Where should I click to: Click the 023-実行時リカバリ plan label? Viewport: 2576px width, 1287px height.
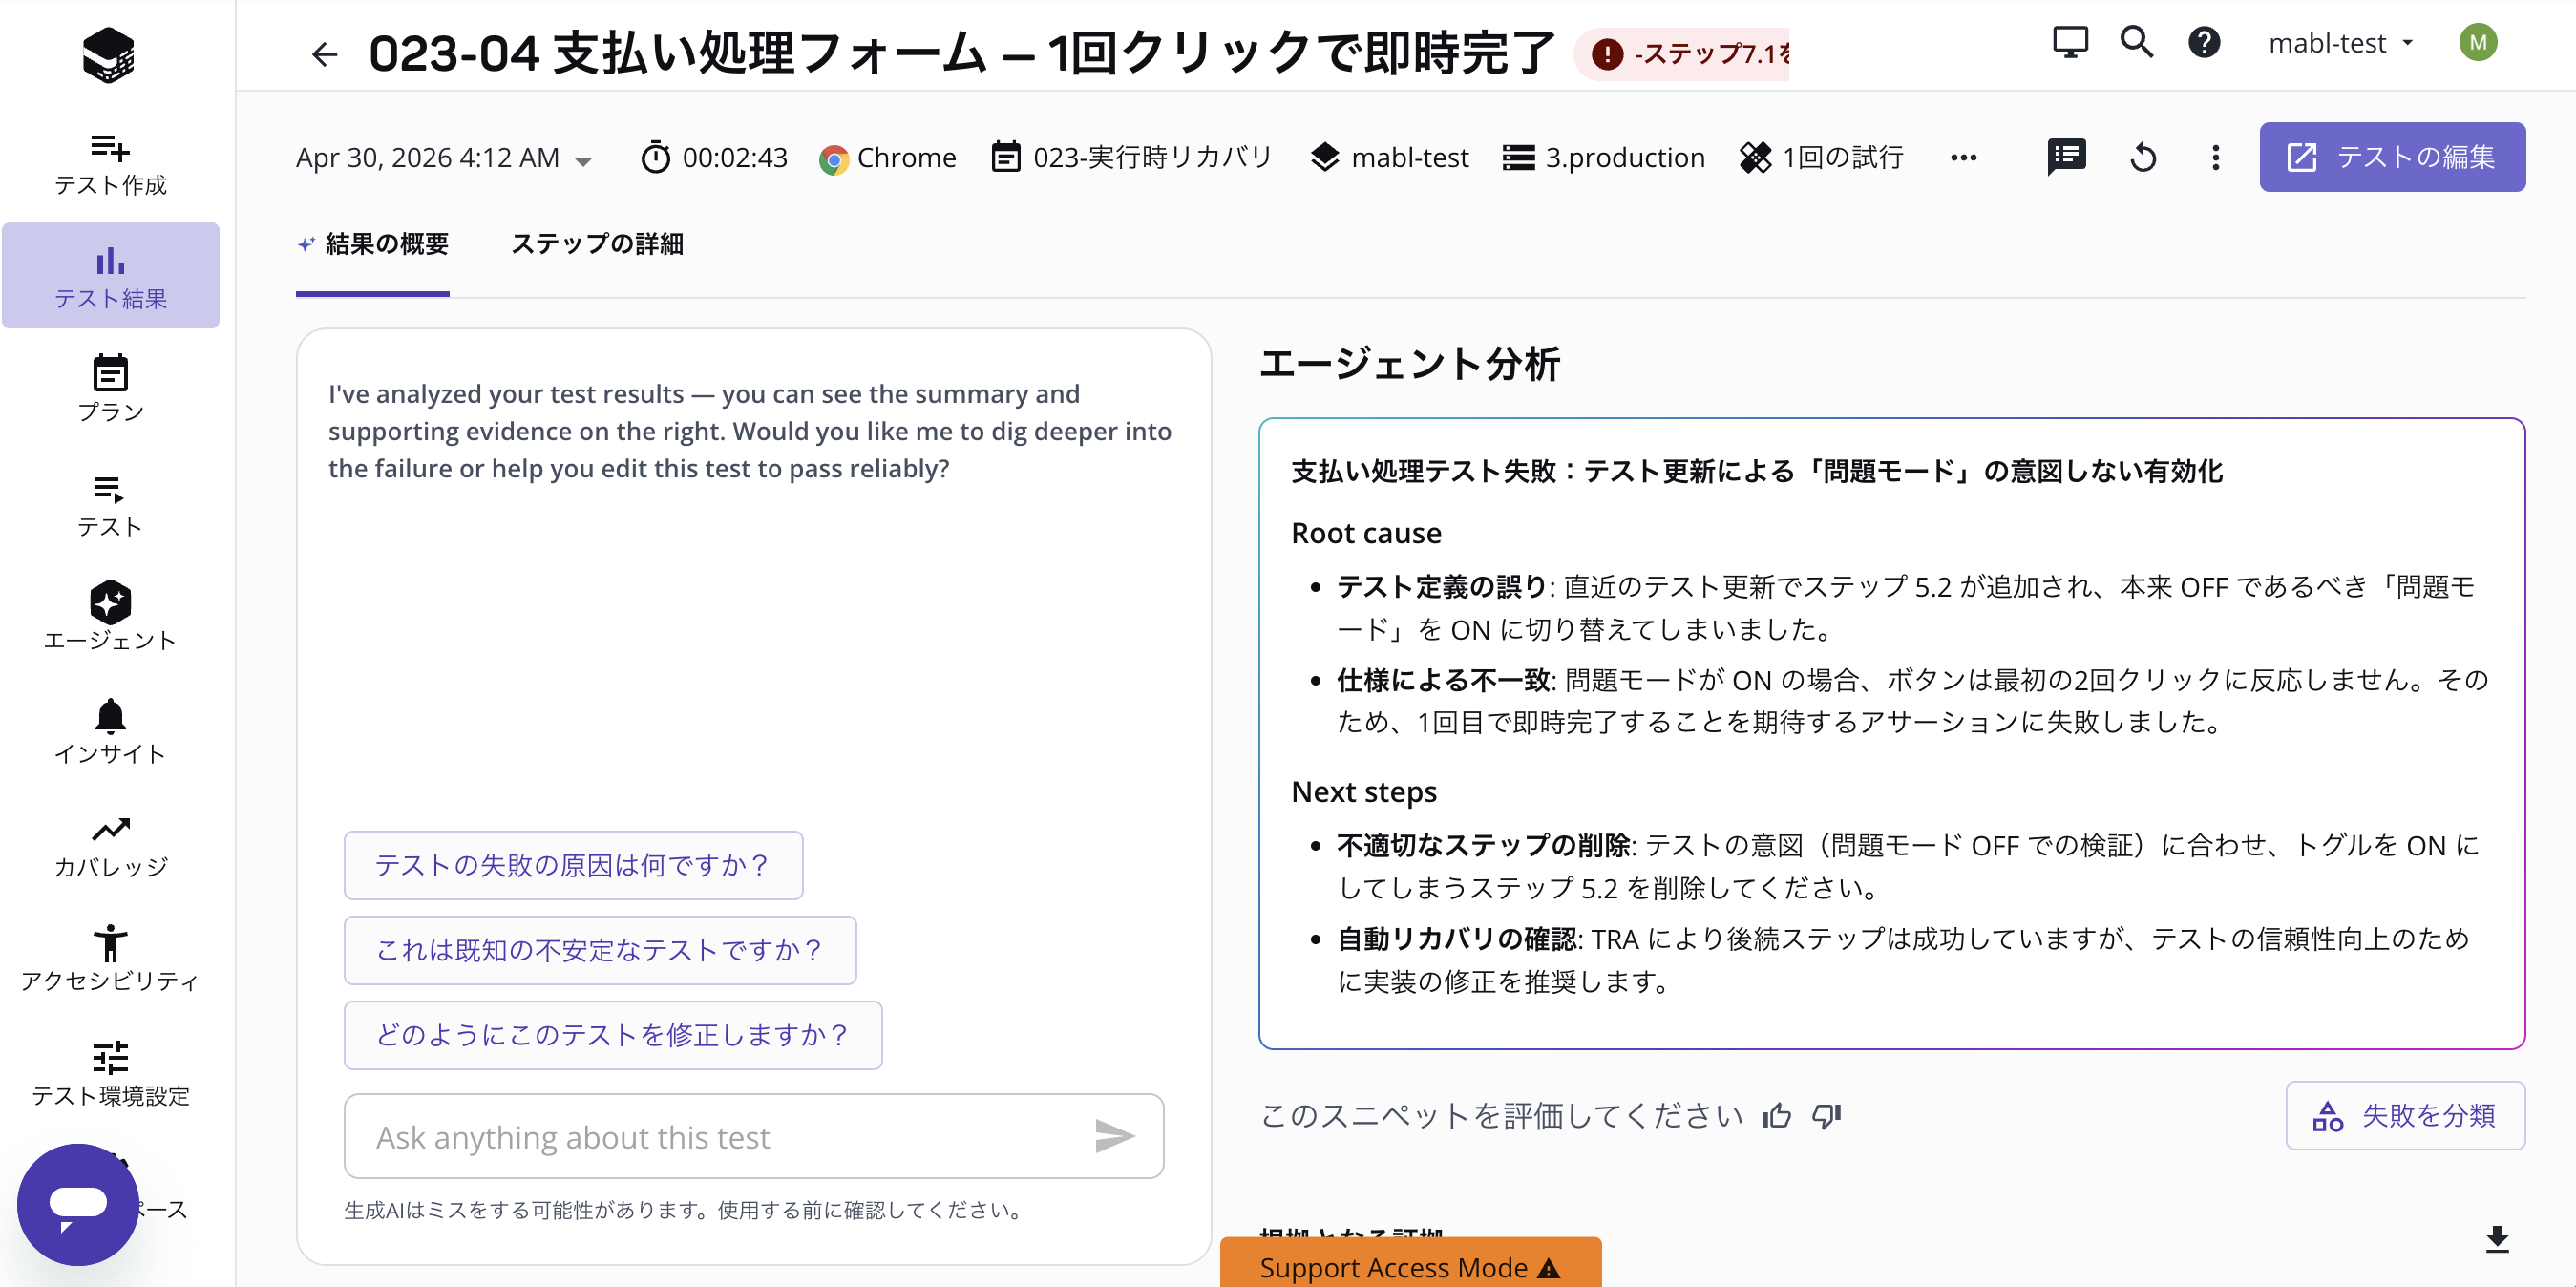coord(1131,157)
